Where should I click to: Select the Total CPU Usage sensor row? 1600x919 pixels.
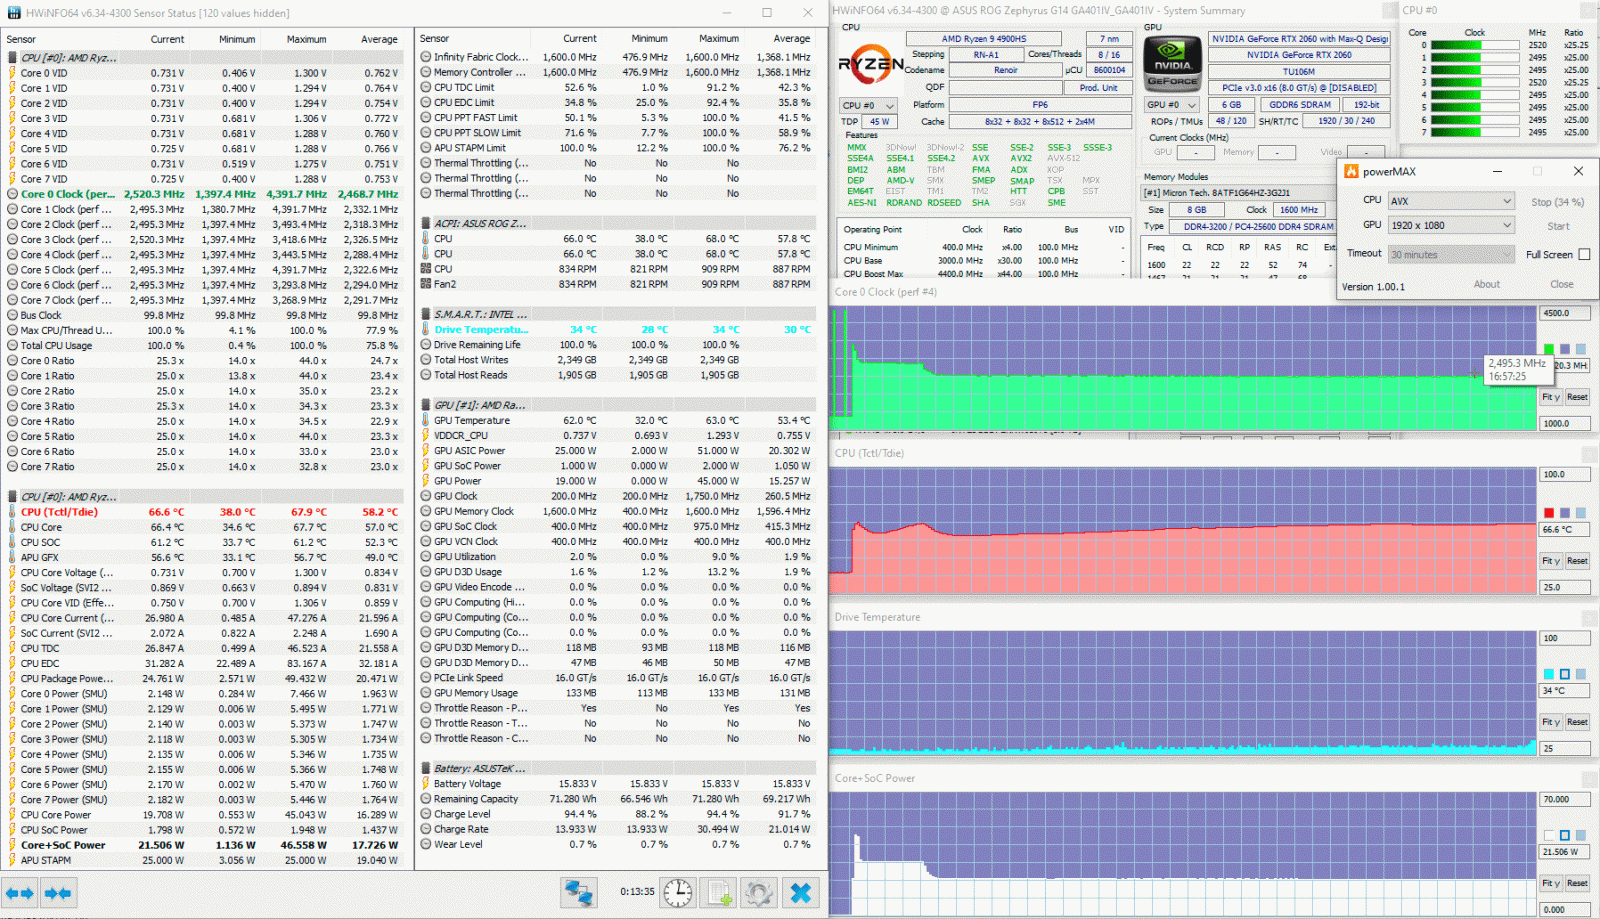(x=206, y=346)
